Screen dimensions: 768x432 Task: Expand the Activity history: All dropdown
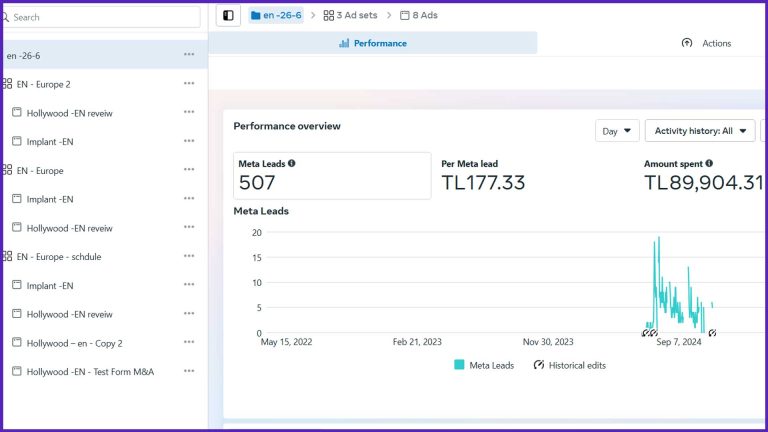coord(700,131)
